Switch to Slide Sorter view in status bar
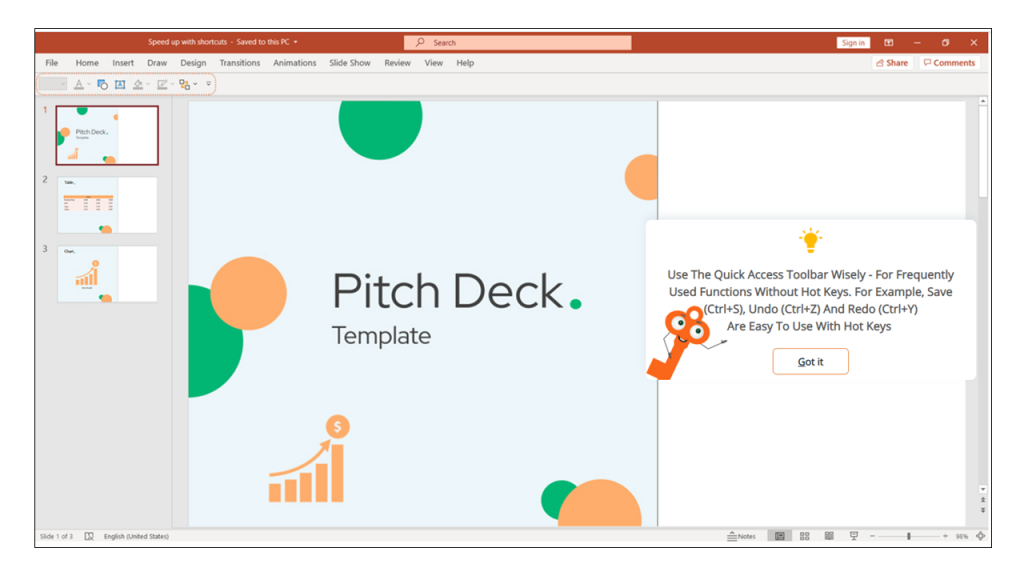Image resolution: width=1024 pixels, height=576 pixels. tap(804, 536)
